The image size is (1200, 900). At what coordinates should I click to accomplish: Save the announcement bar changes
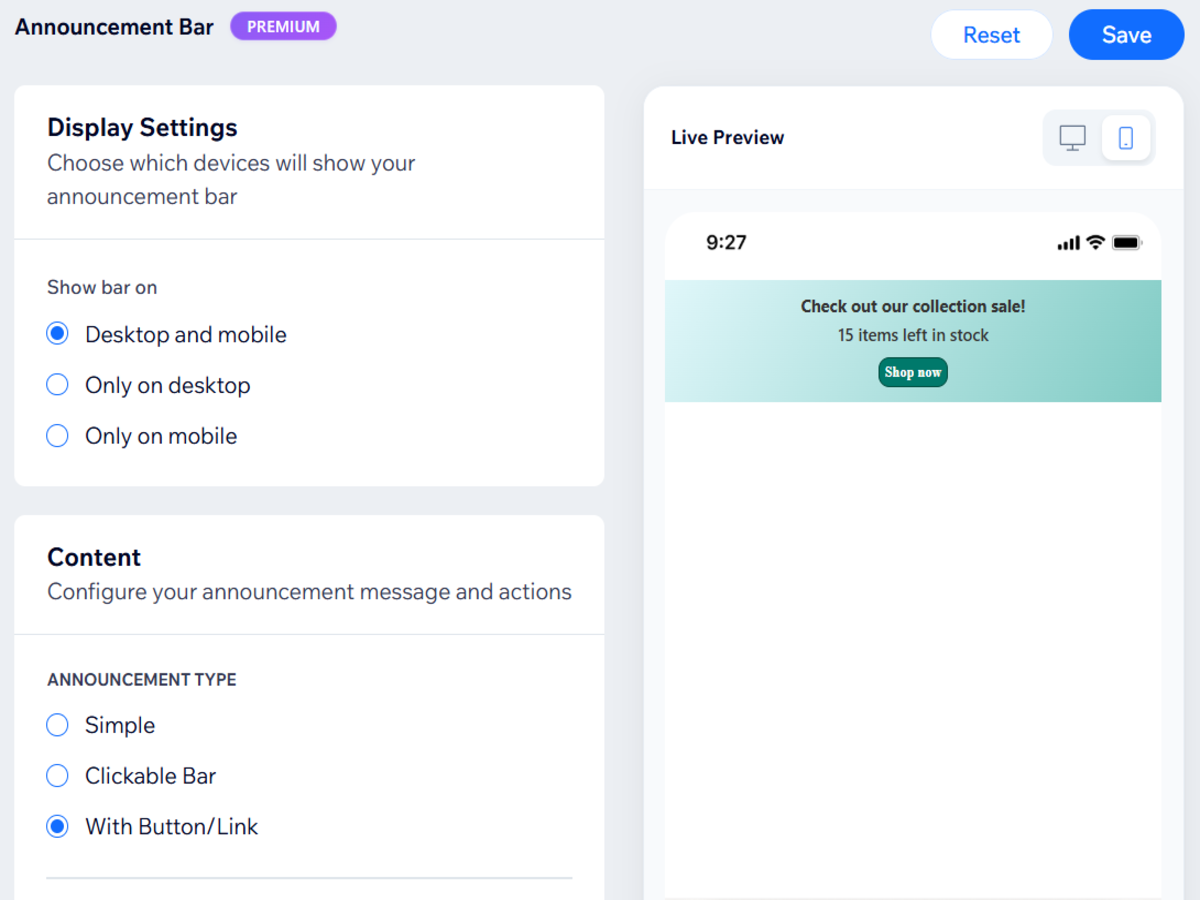tap(1126, 35)
